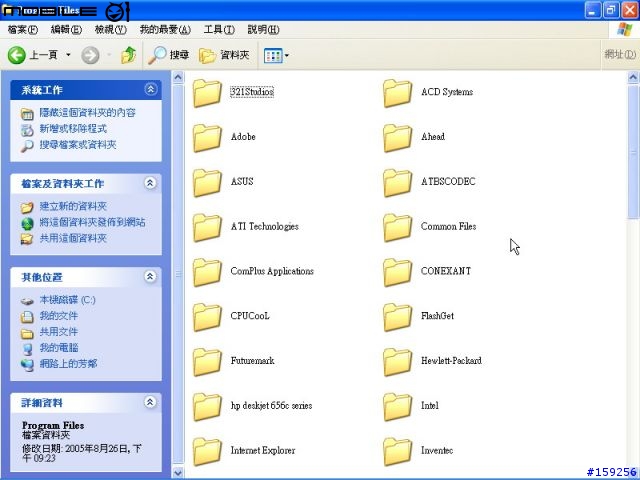Click 將這個資料夾發佈到網站 link

tap(92, 222)
